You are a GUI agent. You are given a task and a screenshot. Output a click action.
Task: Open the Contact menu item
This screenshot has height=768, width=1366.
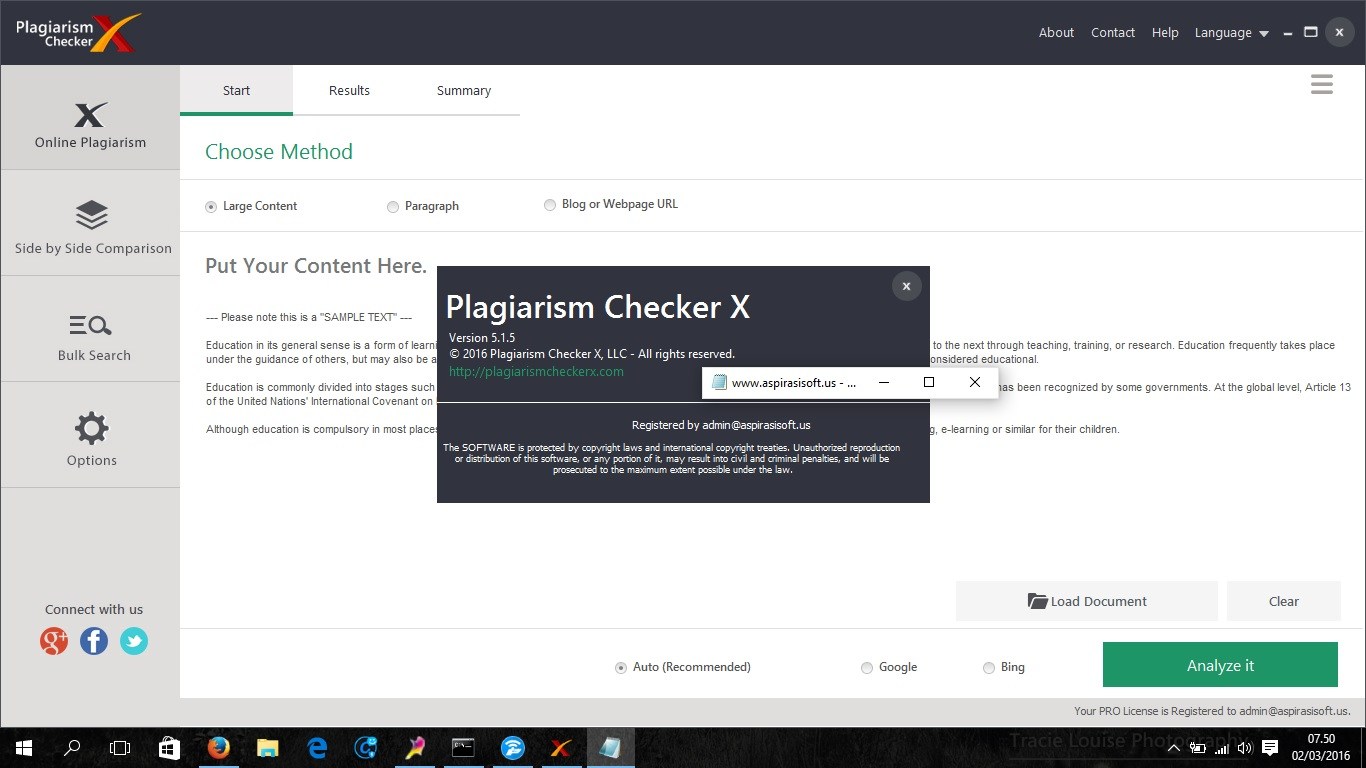coord(1113,33)
